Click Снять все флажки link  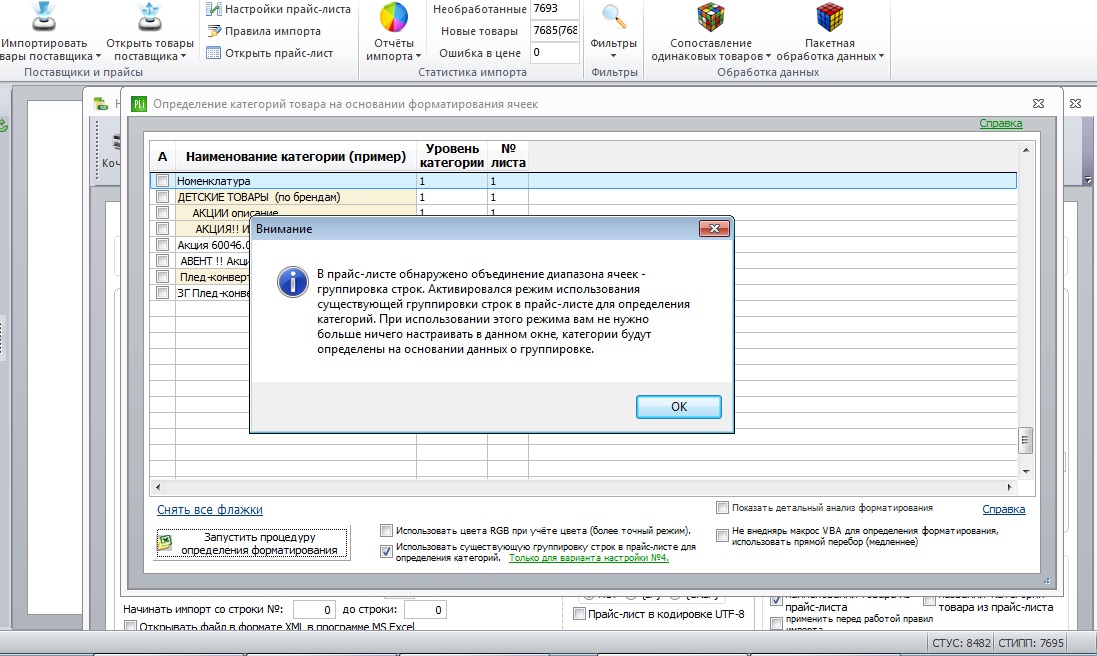coord(210,510)
